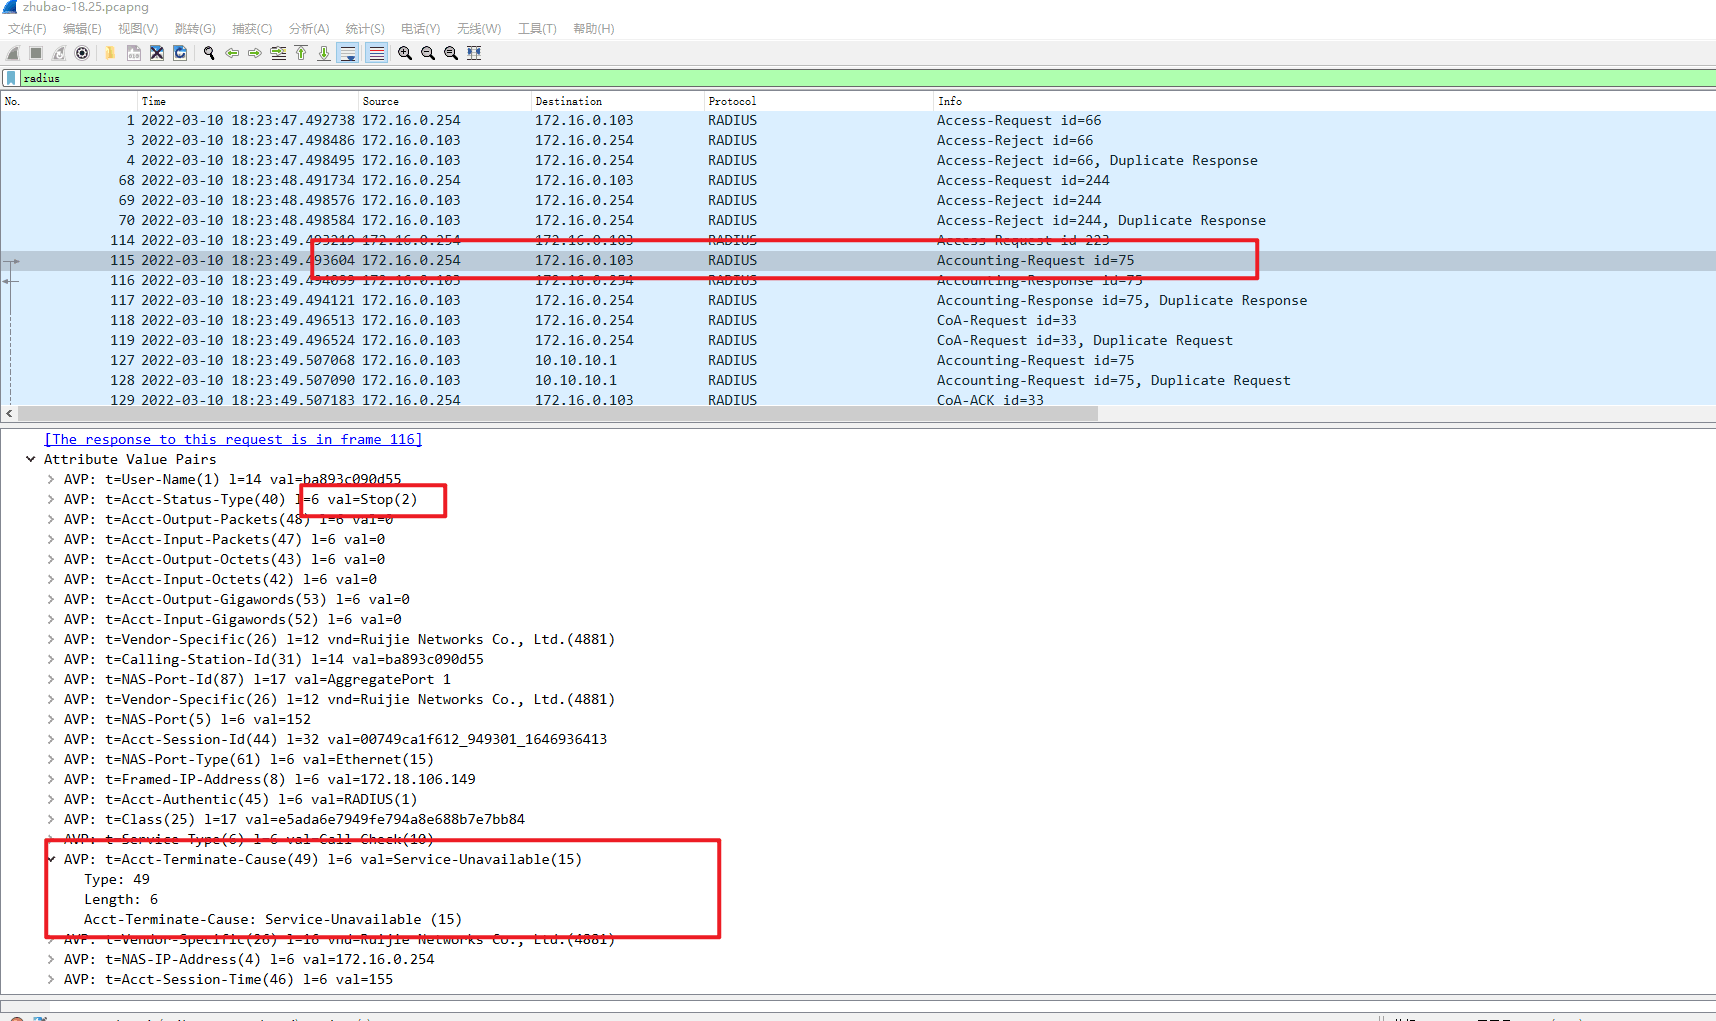Viewport: 1716px width, 1021px height.
Task: Toggle auto-scroll during live capture
Action: (348, 53)
